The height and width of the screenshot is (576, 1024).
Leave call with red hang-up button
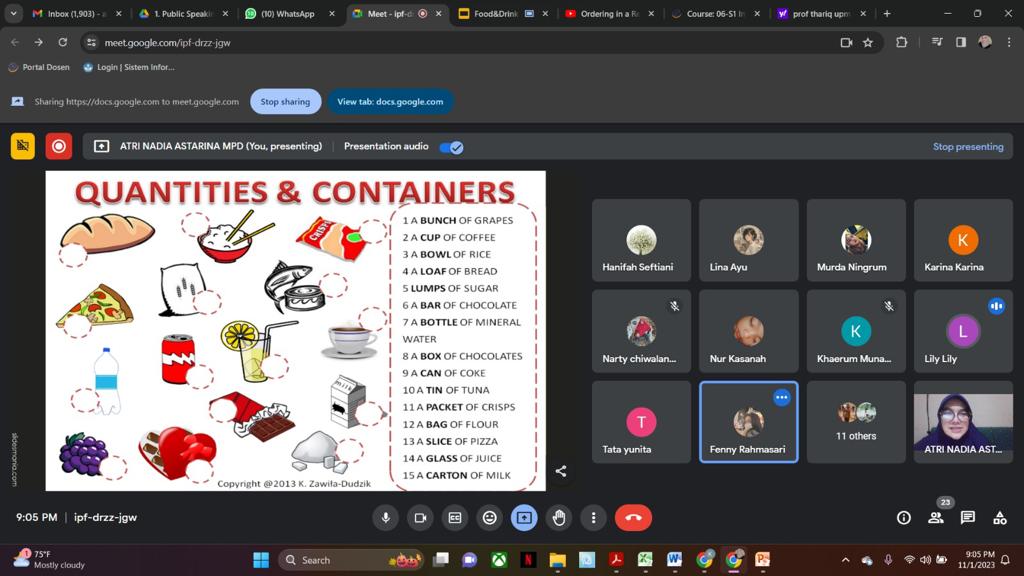[x=633, y=518]
